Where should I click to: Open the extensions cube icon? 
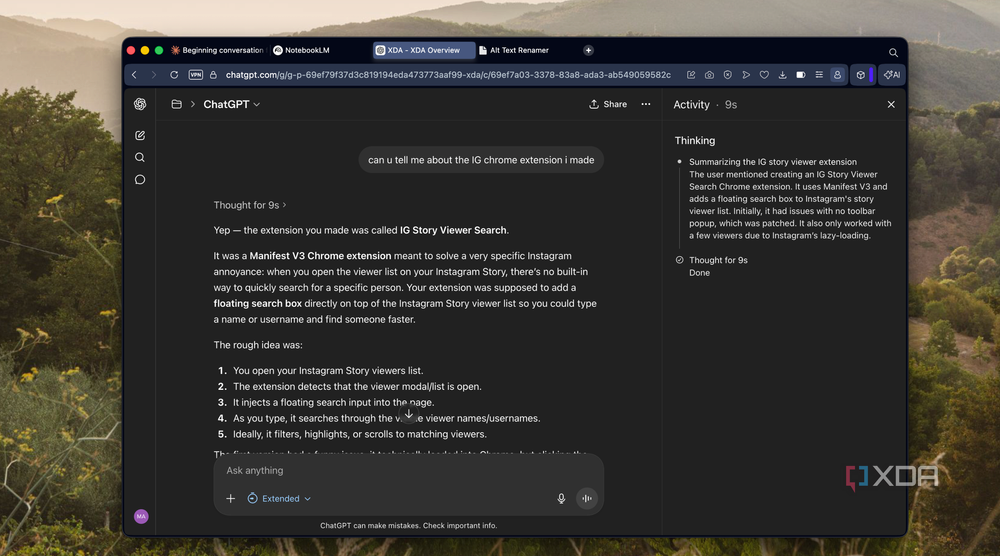tap(860, 75)
